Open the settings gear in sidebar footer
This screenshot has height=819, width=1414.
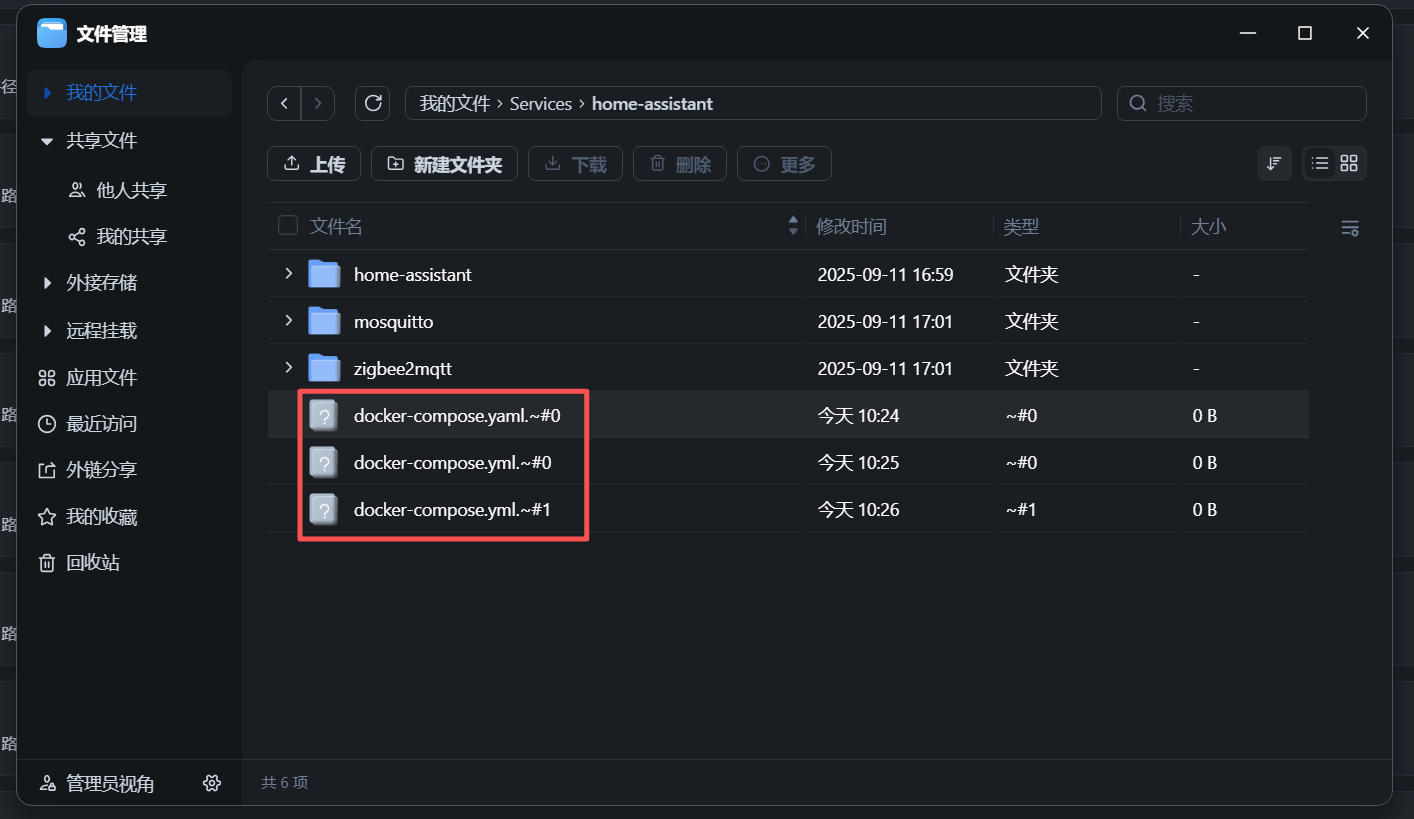click(x=211, y=783)
